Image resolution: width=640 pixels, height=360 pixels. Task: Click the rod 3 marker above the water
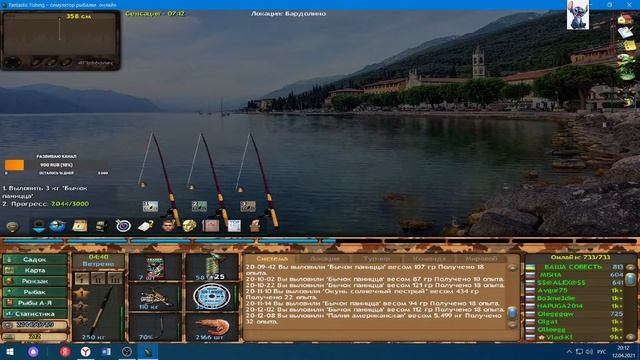tap(248, 206)
